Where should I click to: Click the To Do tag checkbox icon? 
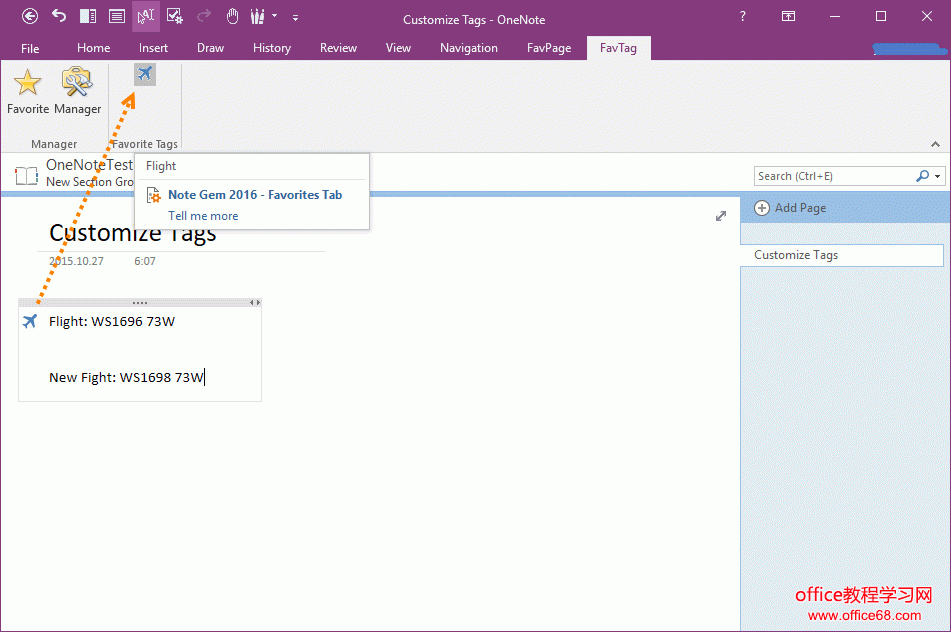tap(175, 17)
